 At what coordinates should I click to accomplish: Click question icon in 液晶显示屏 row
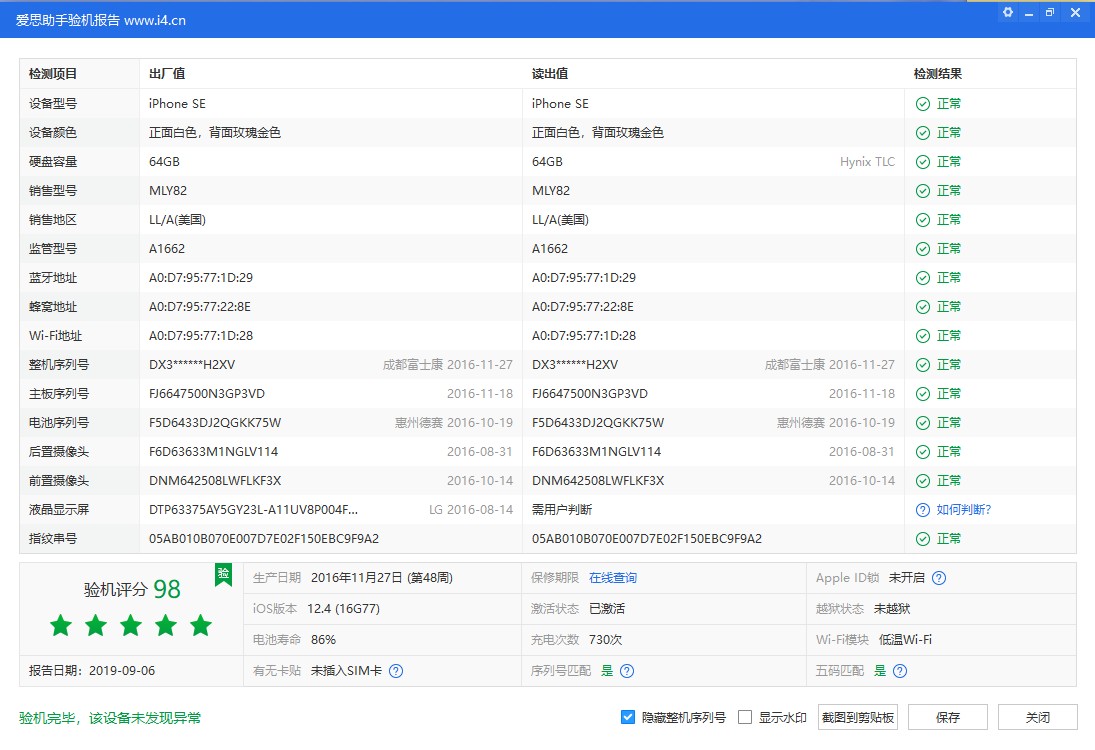922,510
